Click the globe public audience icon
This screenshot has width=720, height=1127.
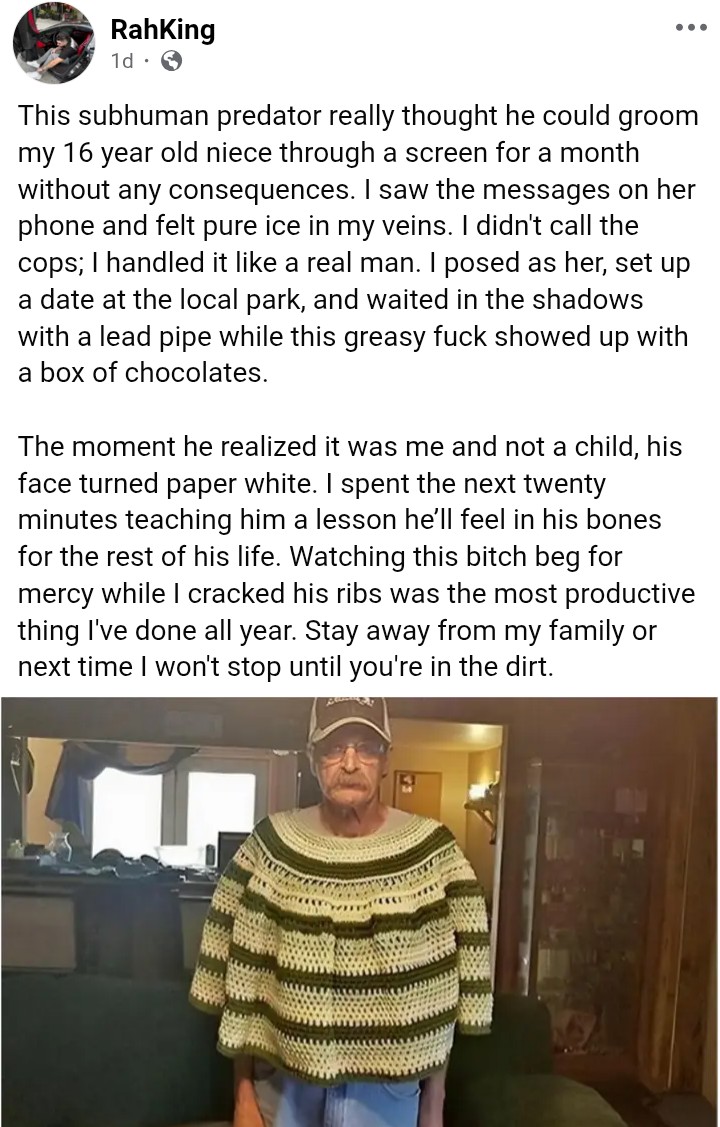click(171, 61)
